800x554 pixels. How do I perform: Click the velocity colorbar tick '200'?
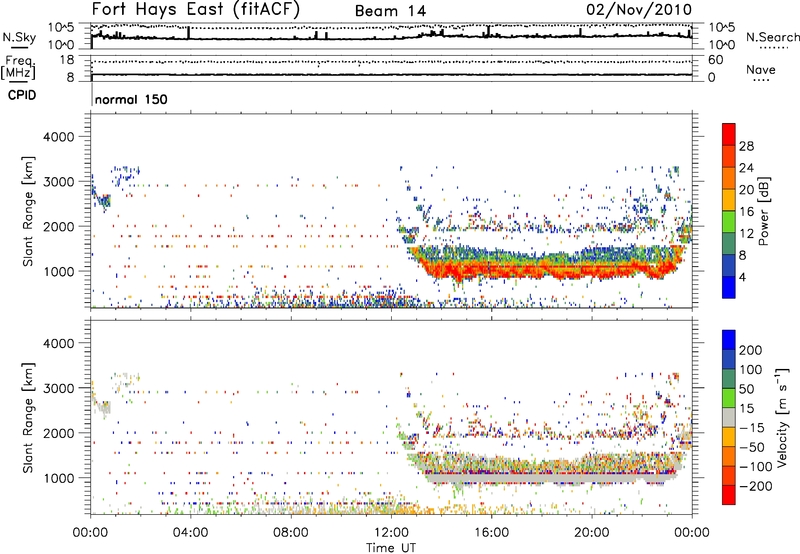[751, 350]
